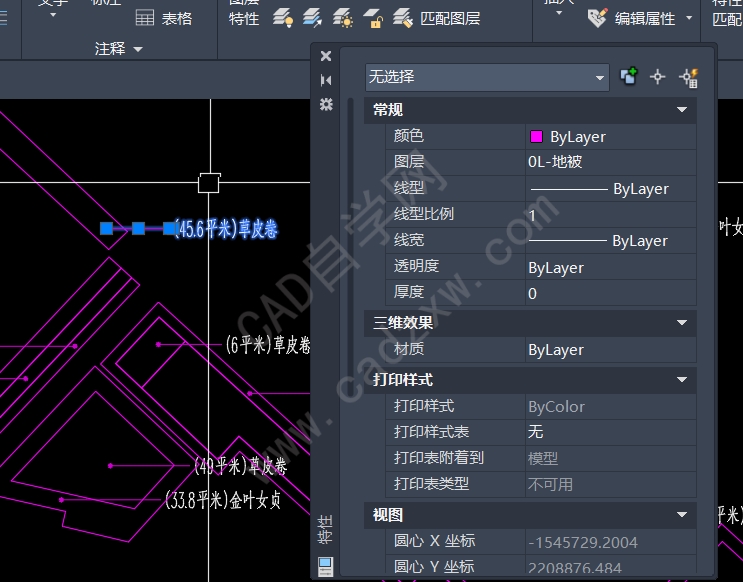Close the Properties palette
743x582 pixels.
point(326,56)
